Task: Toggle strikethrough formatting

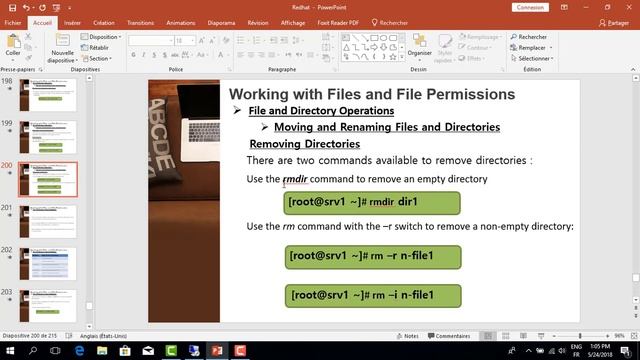Action: [175, 55]
